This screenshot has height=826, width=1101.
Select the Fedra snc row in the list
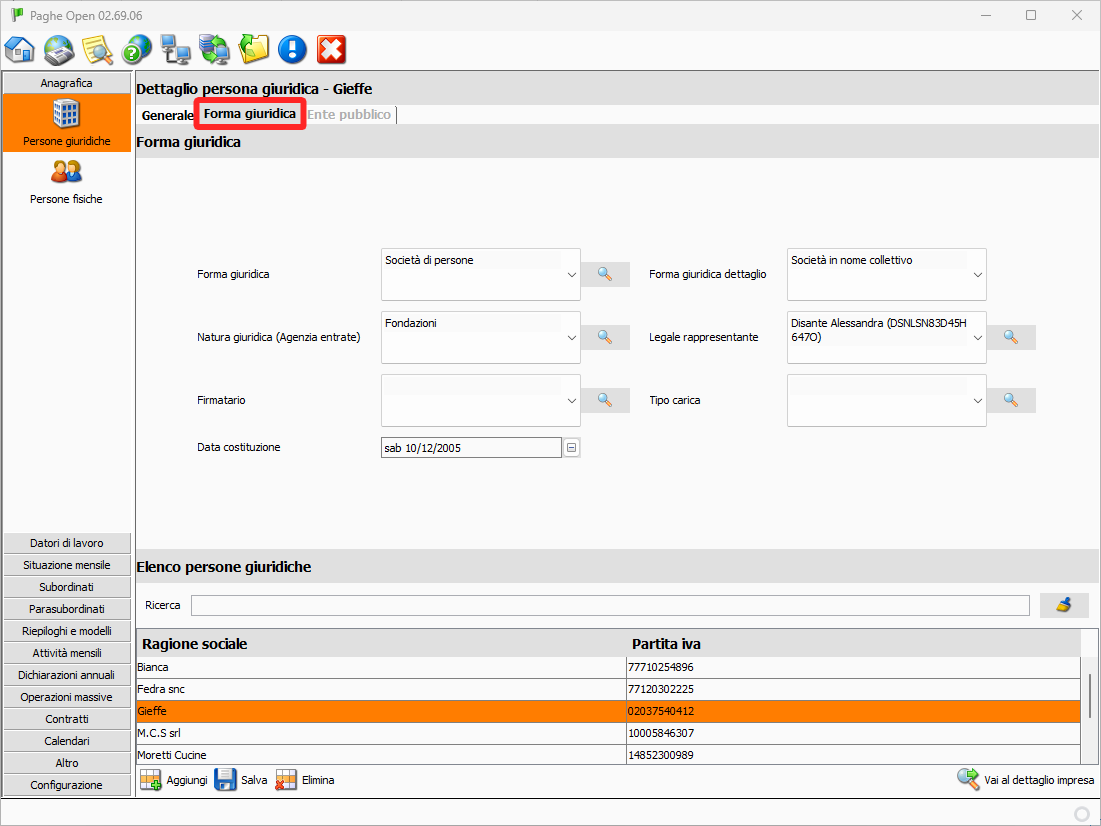pos(380,689)
